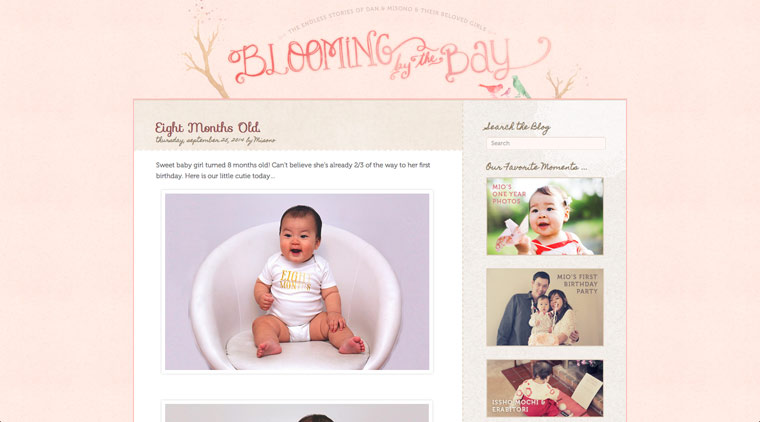Click the pink bird icon in header

[x=491, y=89]
